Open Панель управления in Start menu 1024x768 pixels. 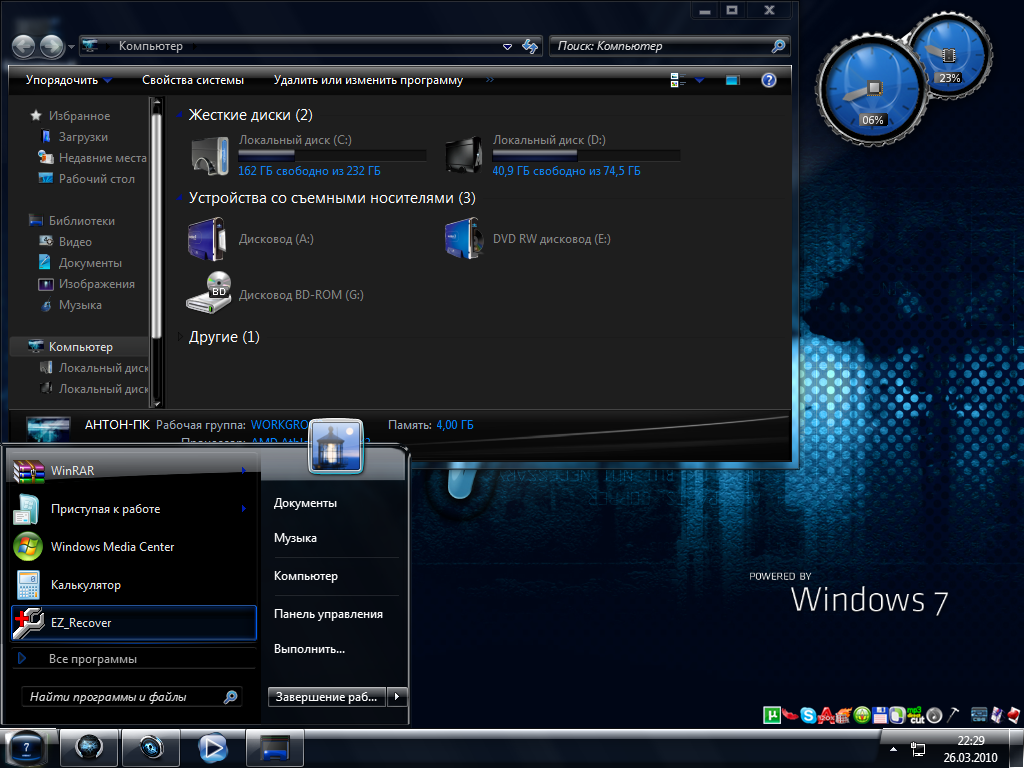click(328, 614)
